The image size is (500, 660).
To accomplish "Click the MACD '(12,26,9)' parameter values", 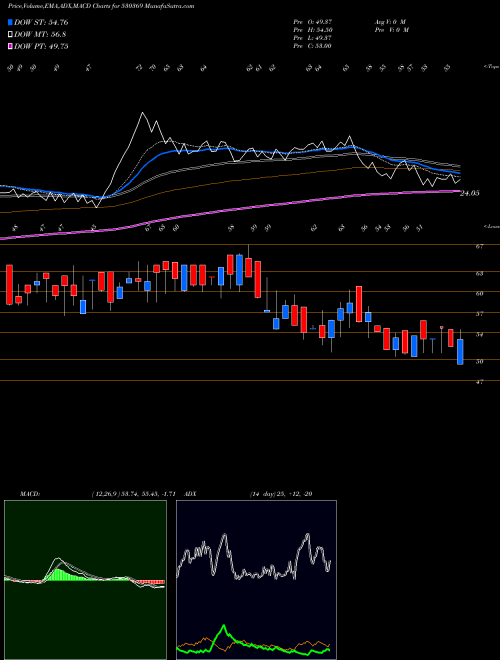I will point(136,494).
